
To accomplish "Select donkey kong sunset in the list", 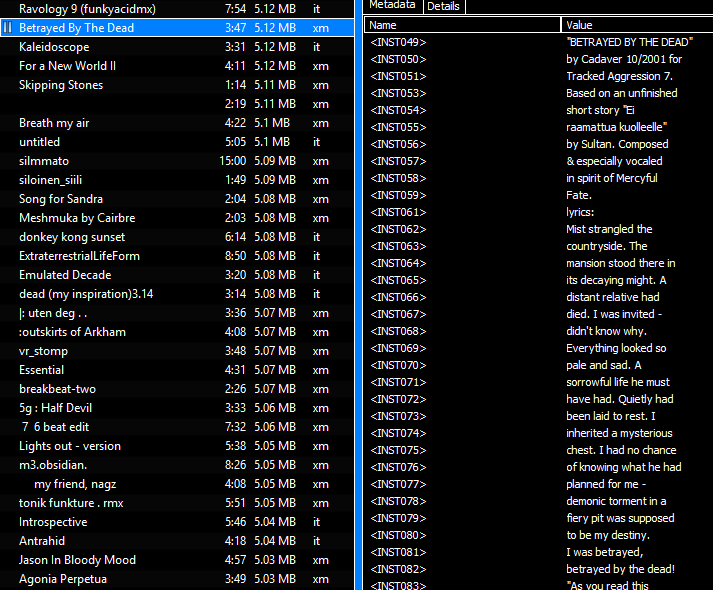I will [72, 237].
